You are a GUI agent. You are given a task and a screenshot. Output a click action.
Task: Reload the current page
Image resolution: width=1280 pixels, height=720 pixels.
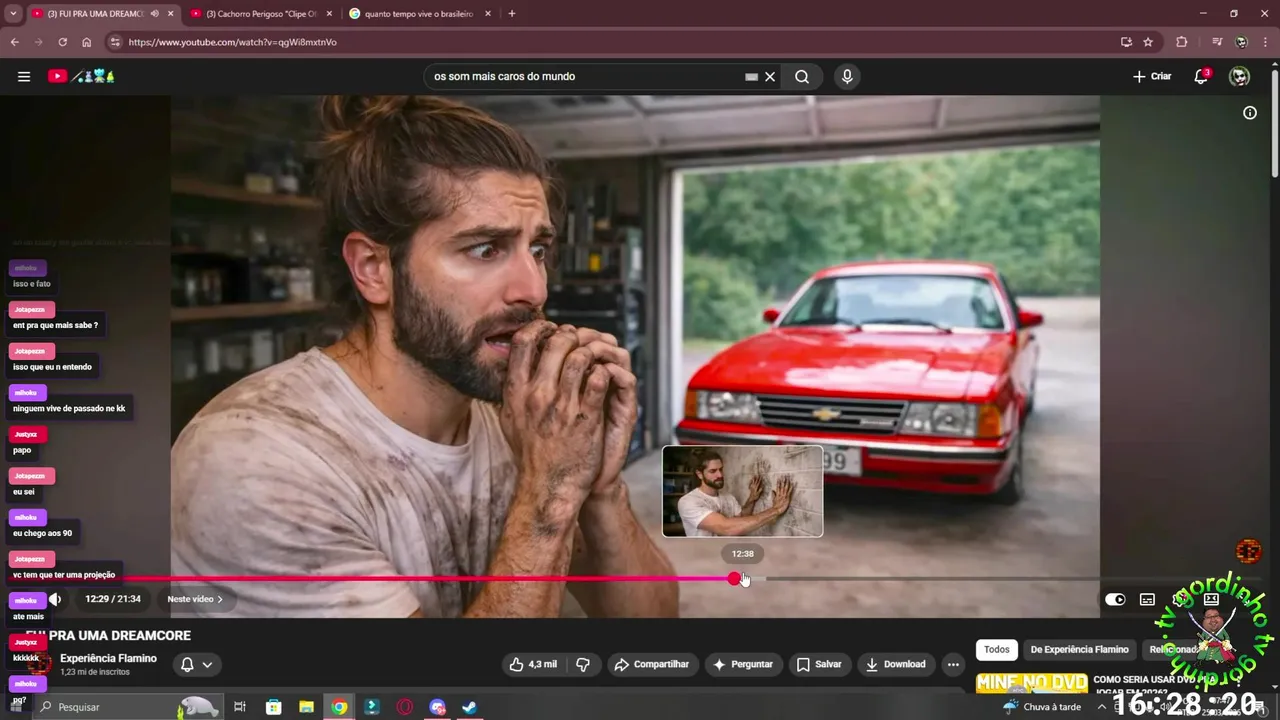62,42
